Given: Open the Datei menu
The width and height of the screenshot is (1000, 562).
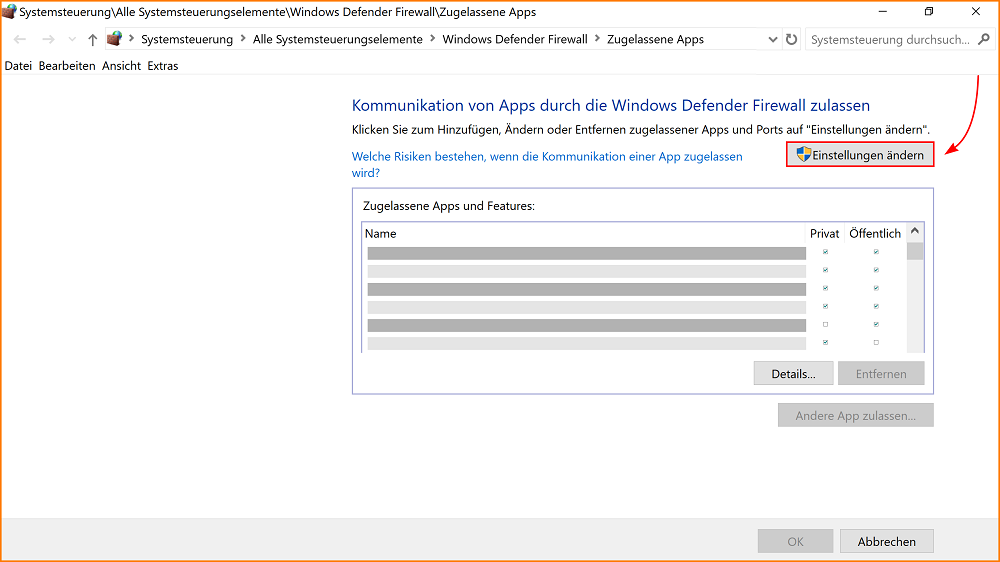Looking at the screenshot, I should (x=18, y=66).
